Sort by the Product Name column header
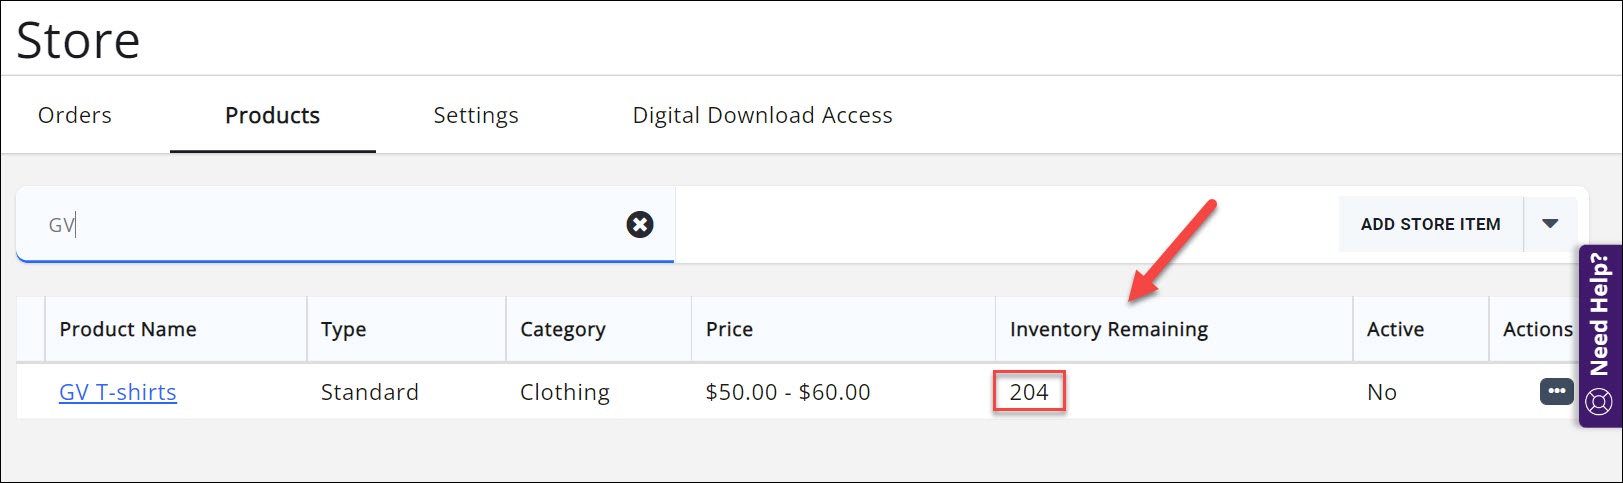1623x483 pixels. pos(128,330)
